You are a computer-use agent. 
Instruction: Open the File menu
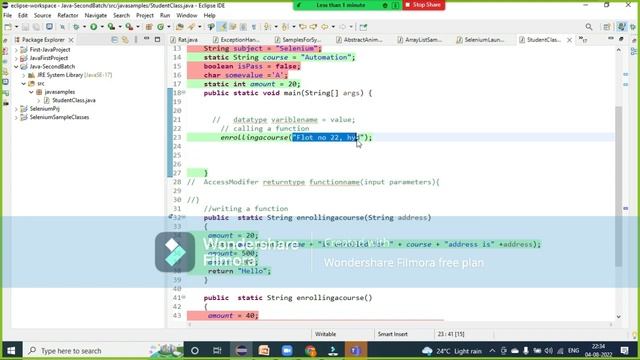point(7,15)
